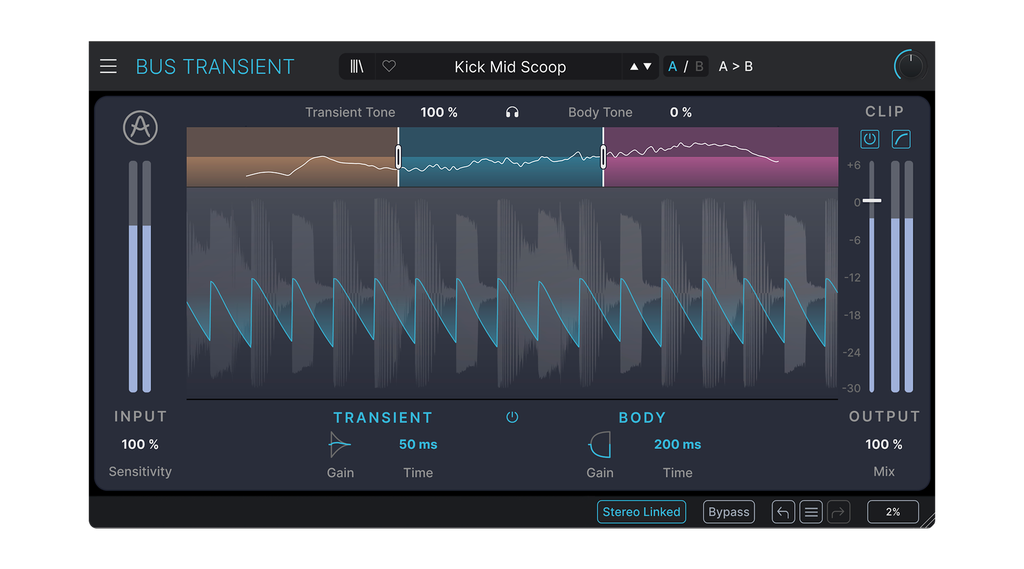This screenshot has width=1024, height=569.
Task: Click the Body Gain shape icon
Action: [600, 445]
